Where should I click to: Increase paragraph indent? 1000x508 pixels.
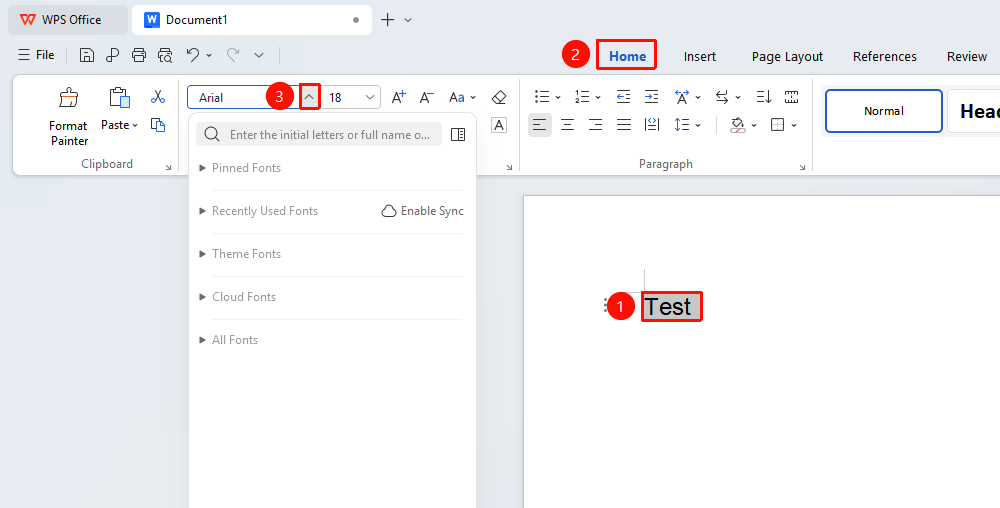pyautogui.click(x=651, y=97)
